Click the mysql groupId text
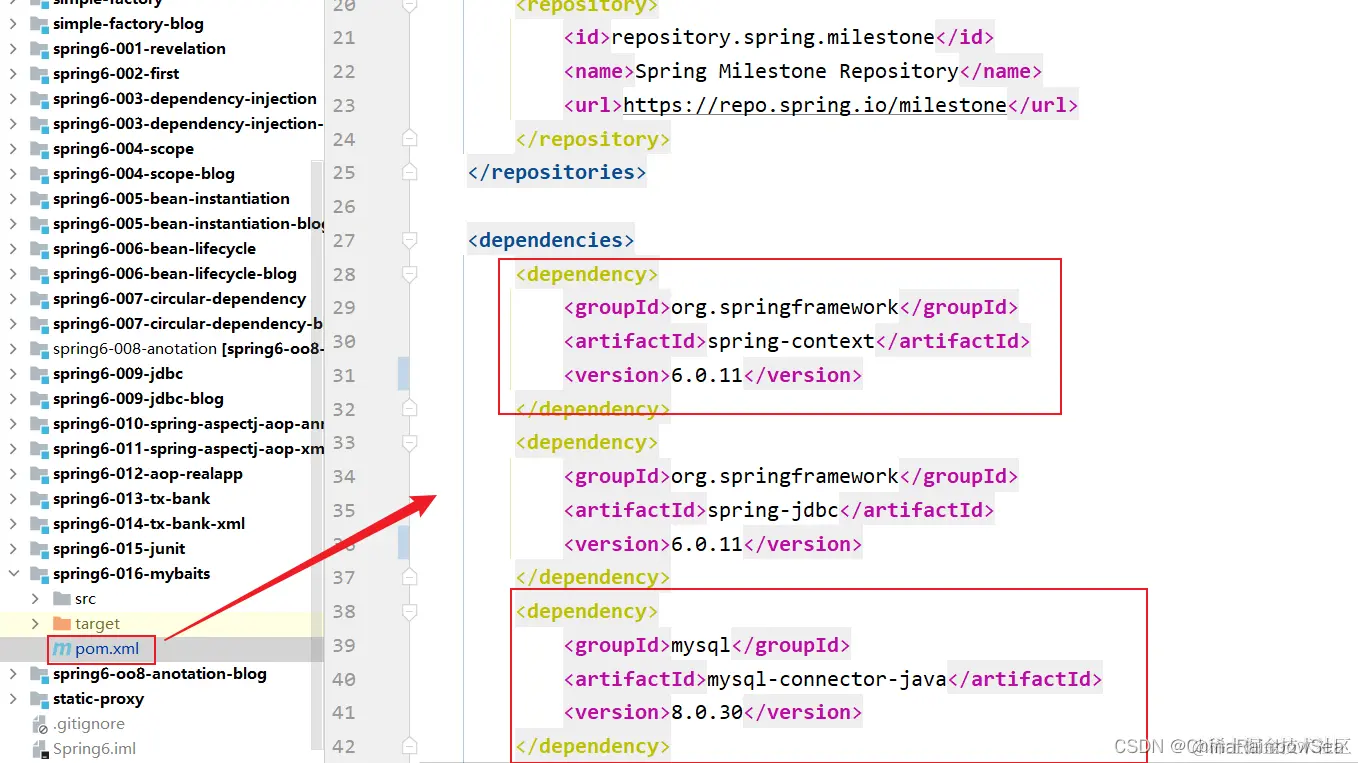Screen dimensions: 1358x763 pyautogui.click(x=701, y=645)
